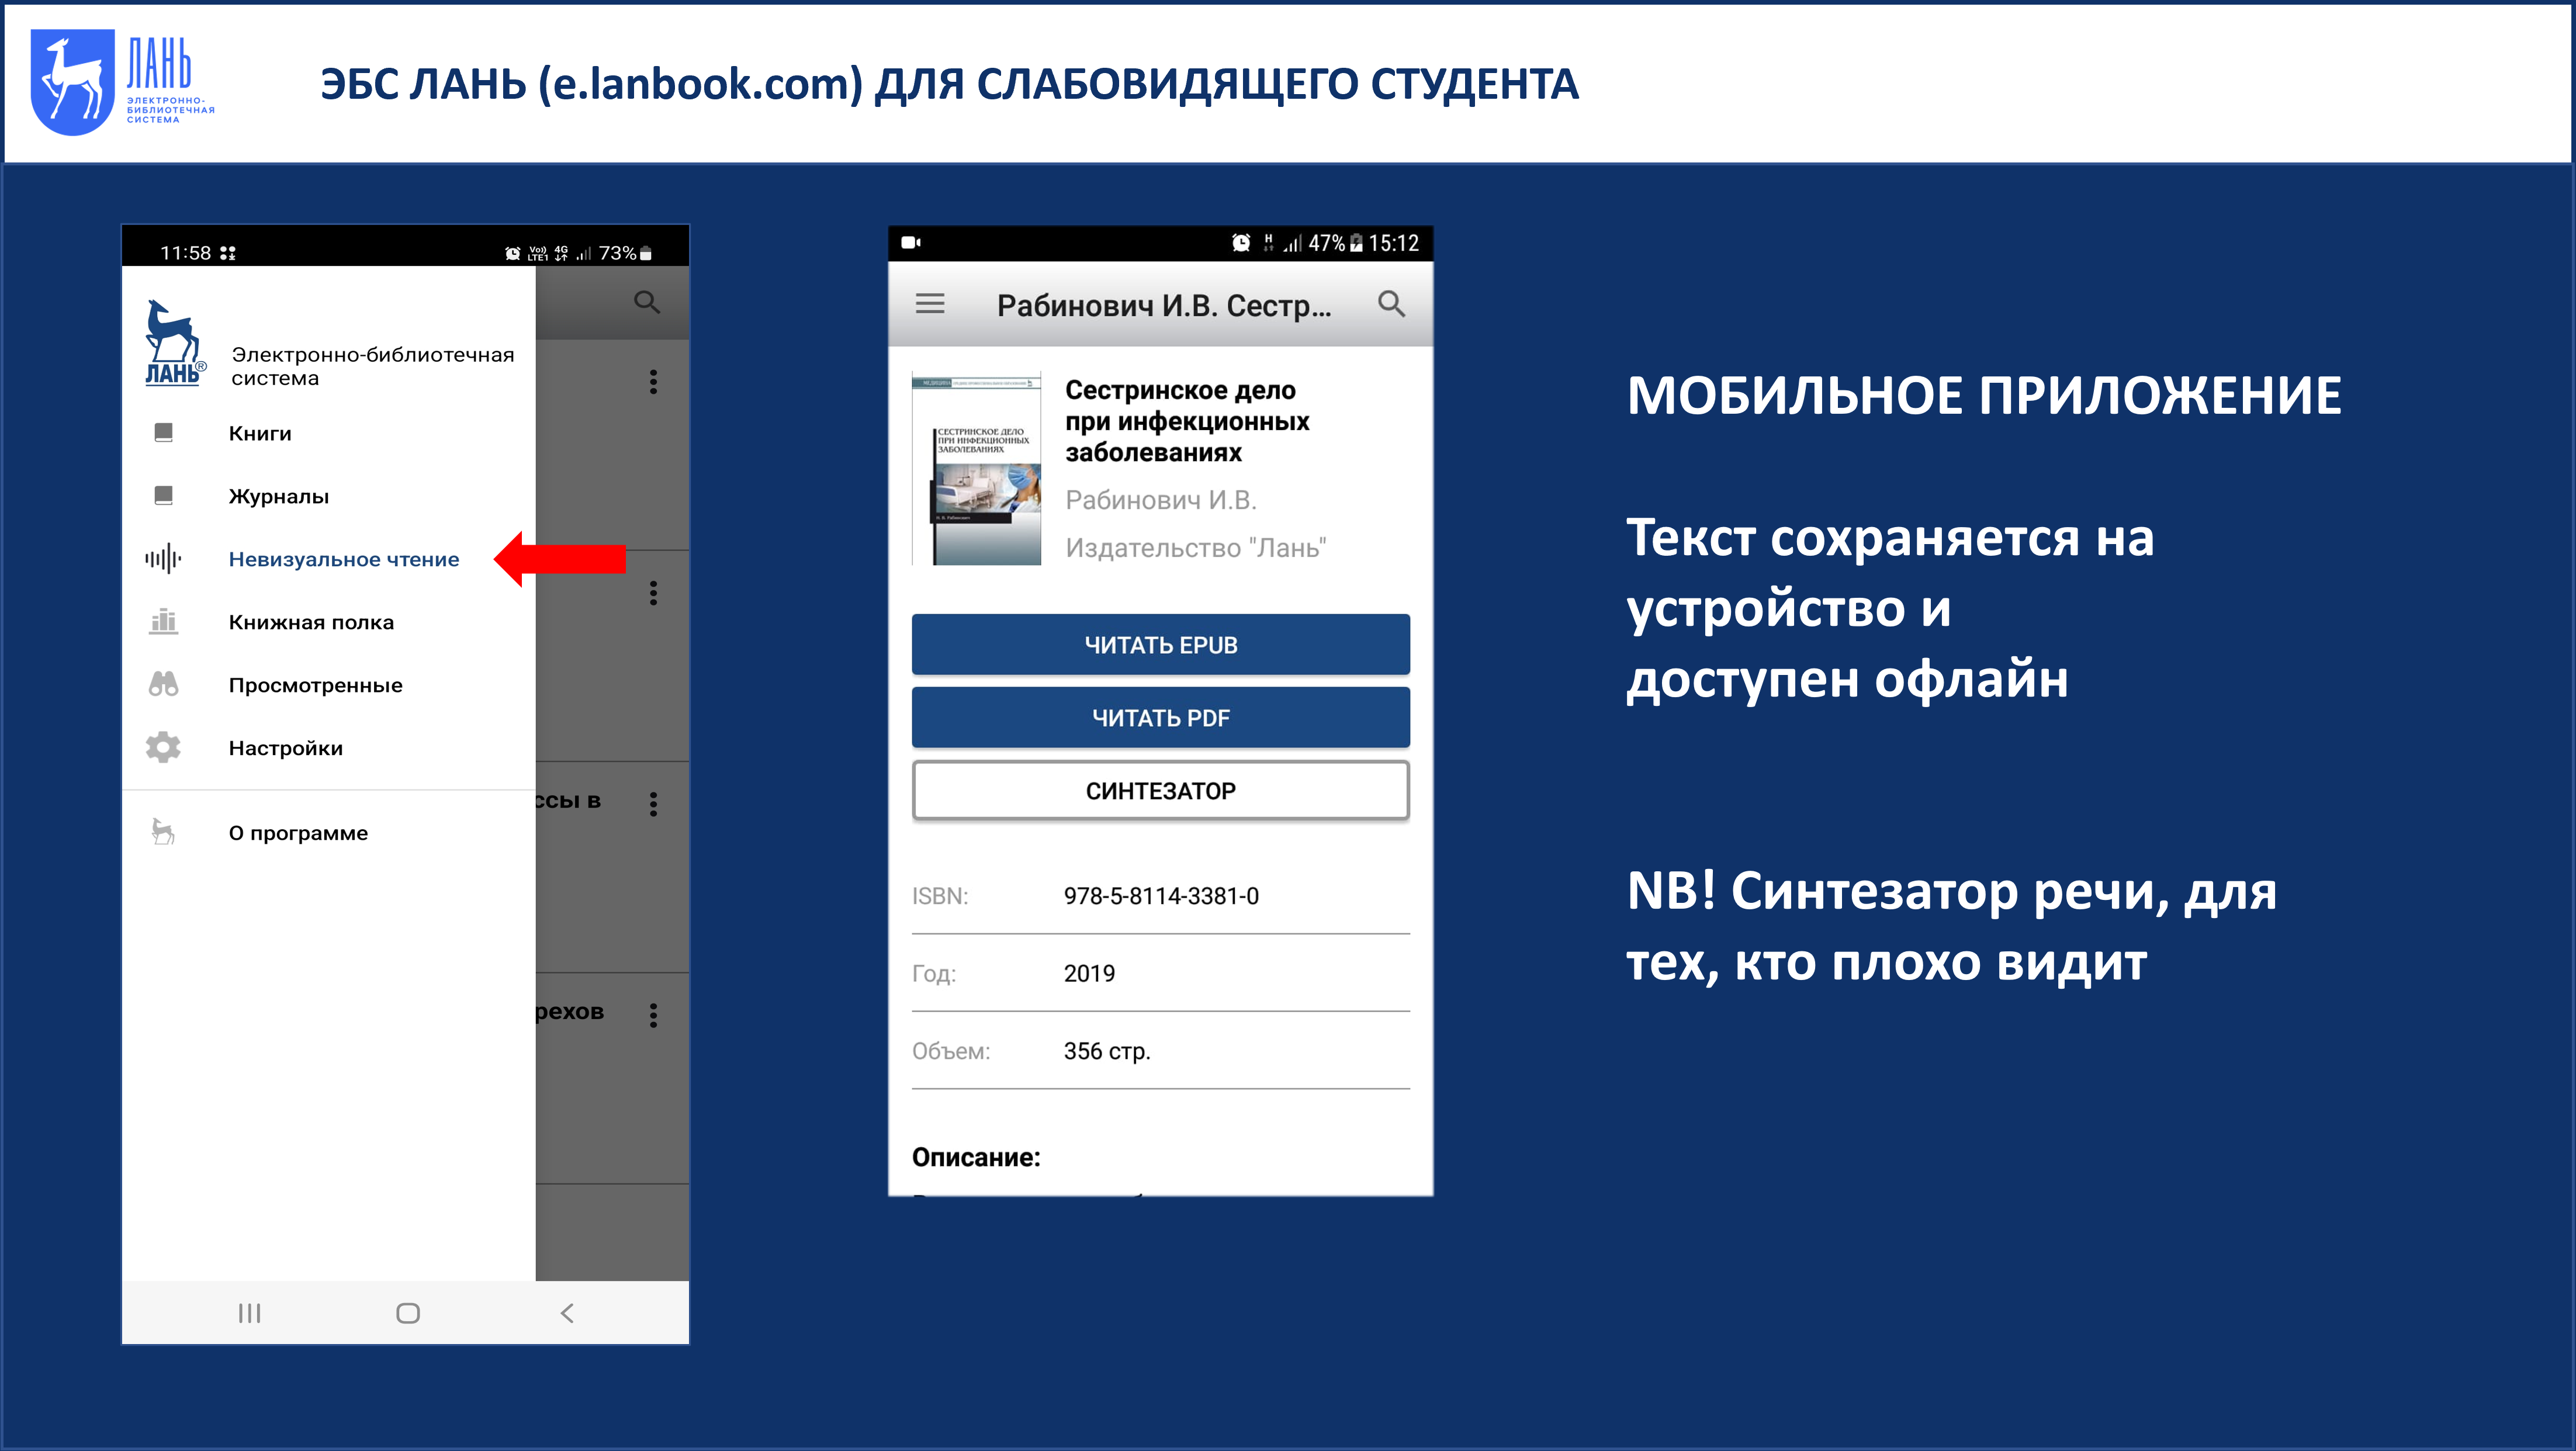
Task: Click alarm icon in right phone status bar
Action: click(1241, 242)
